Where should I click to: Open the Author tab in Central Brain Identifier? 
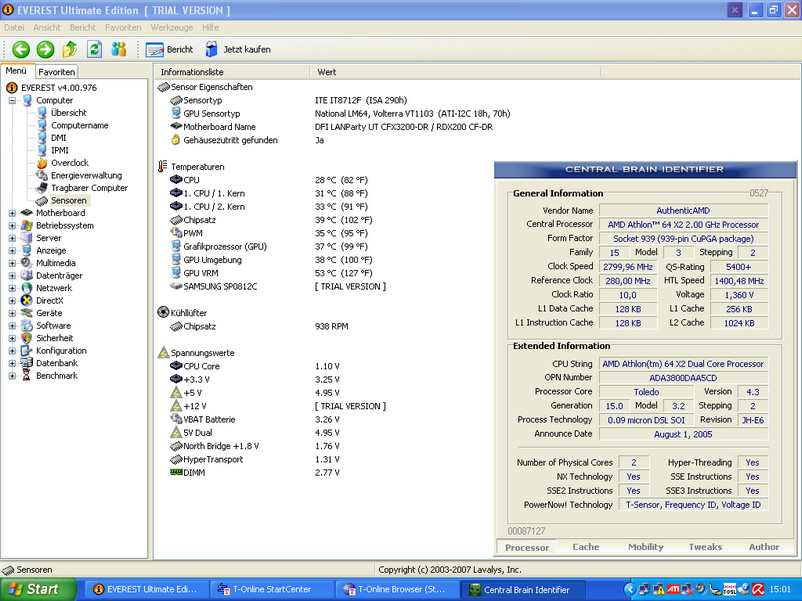tap(764, 547)
